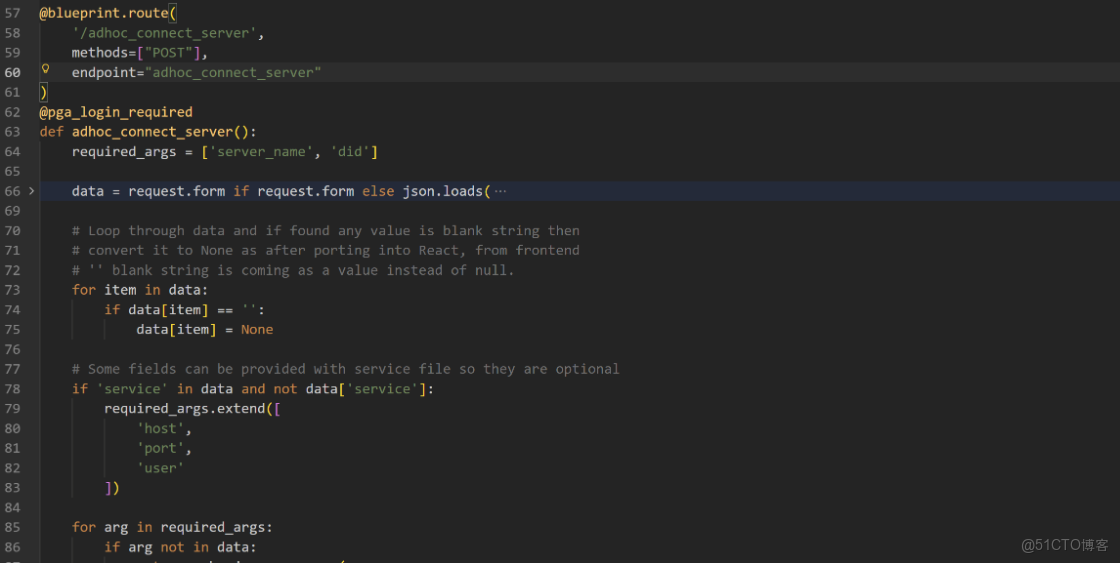Click the 51CTO watermark logo
The width and height of the screenshot is (1120, 563).
pyautogui.click(x=1065, y=545)
